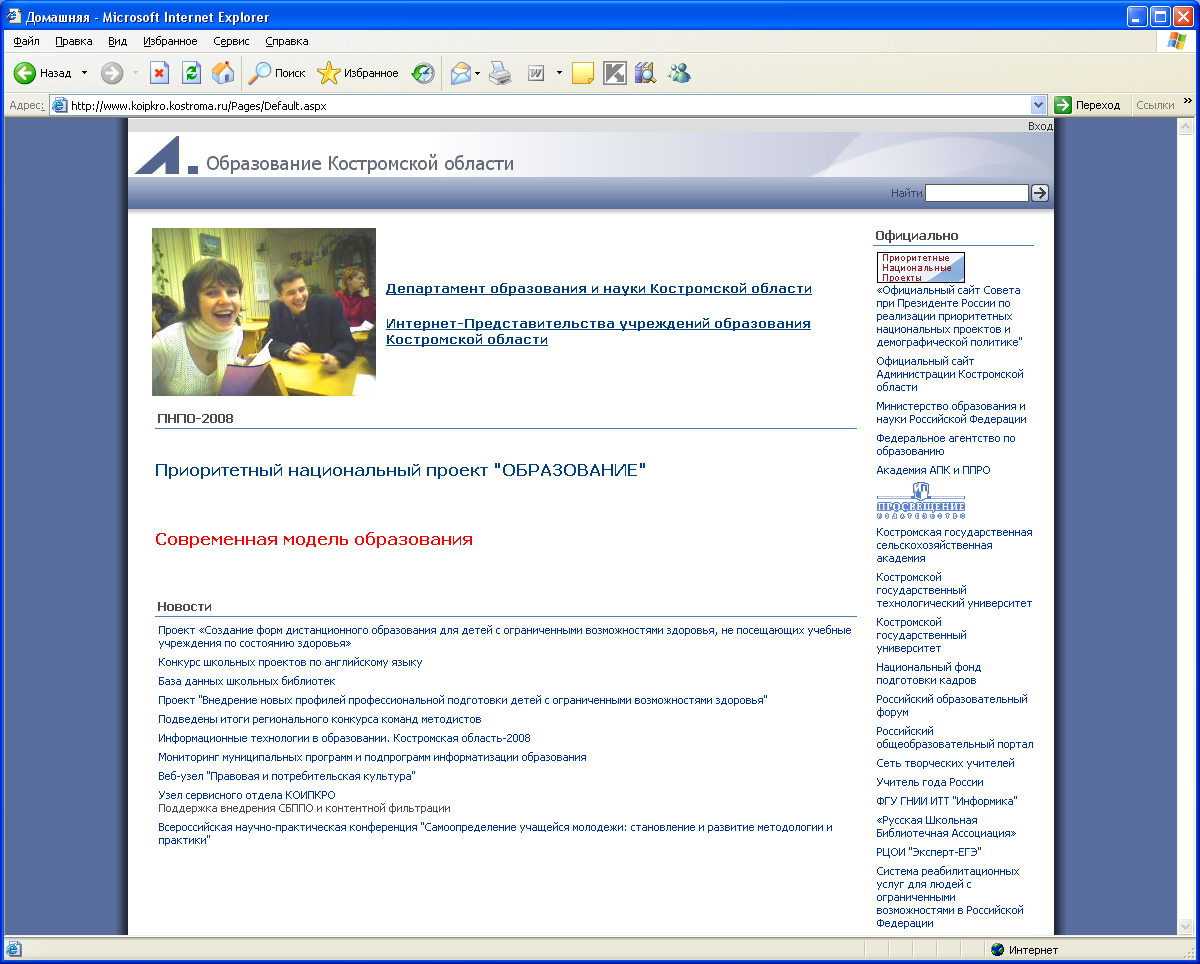Open Академия АПК и ППРО link
The image size is (1200, 964).
coord(933,470)
